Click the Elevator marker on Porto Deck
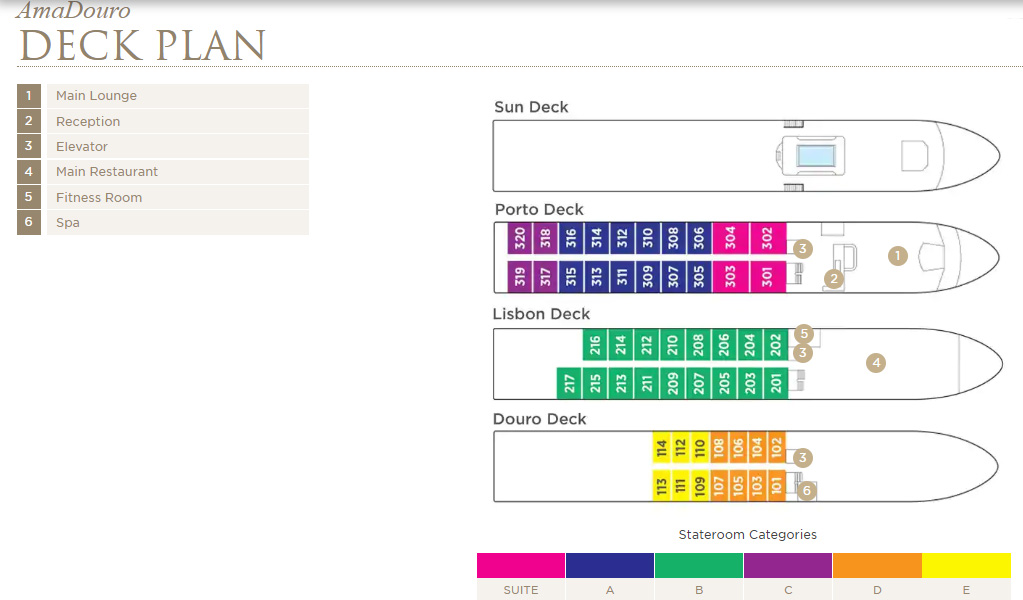 803,248
